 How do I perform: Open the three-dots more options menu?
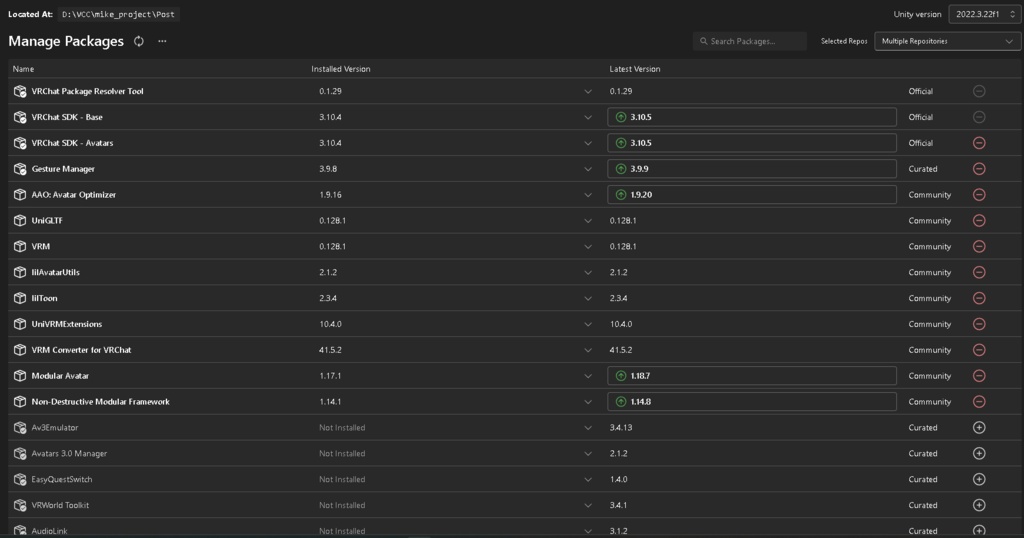(x=162, y=41)
